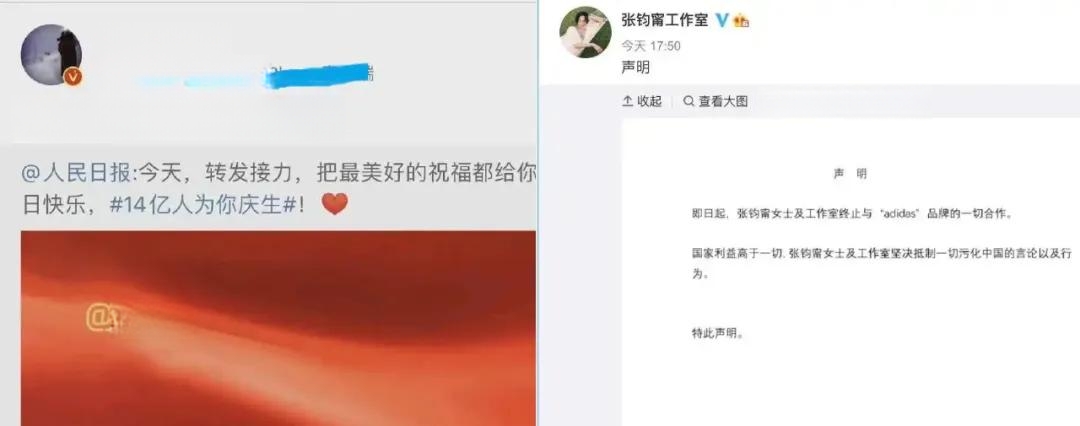Click the 声明 post caption text
1080x426 pixels.
[x=635, y=68]
